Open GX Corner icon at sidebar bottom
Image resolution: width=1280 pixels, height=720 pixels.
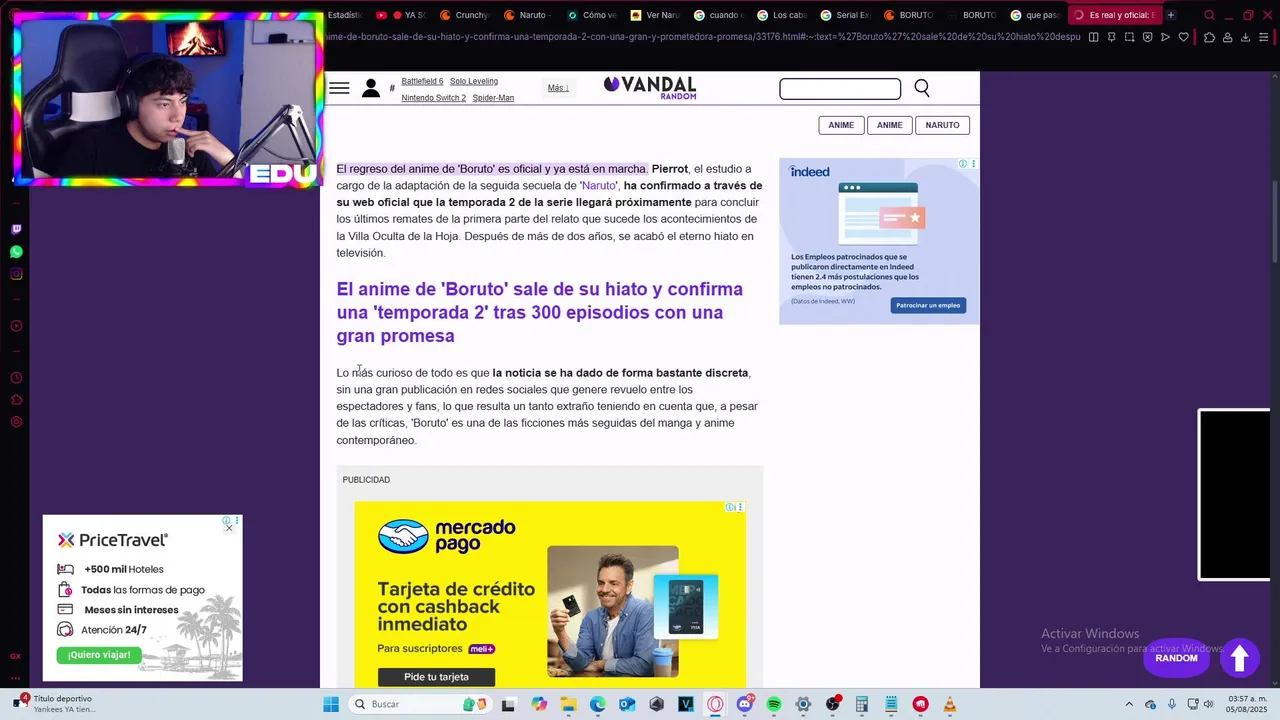coord(16,656)
